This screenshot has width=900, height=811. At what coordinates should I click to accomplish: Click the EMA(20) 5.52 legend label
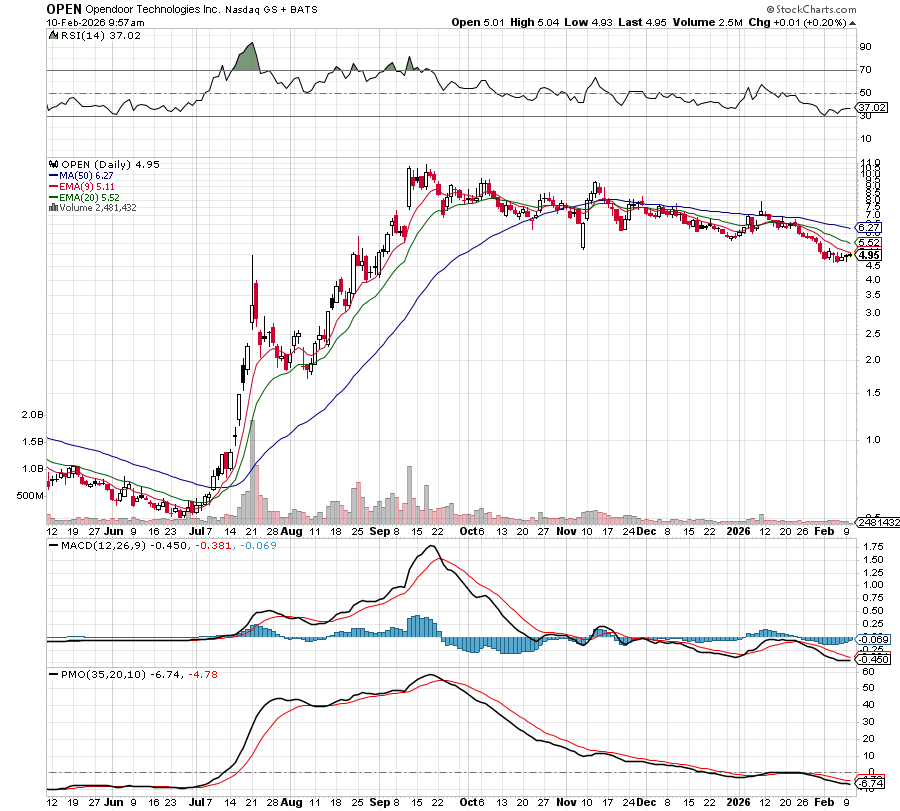click(90, 197)
